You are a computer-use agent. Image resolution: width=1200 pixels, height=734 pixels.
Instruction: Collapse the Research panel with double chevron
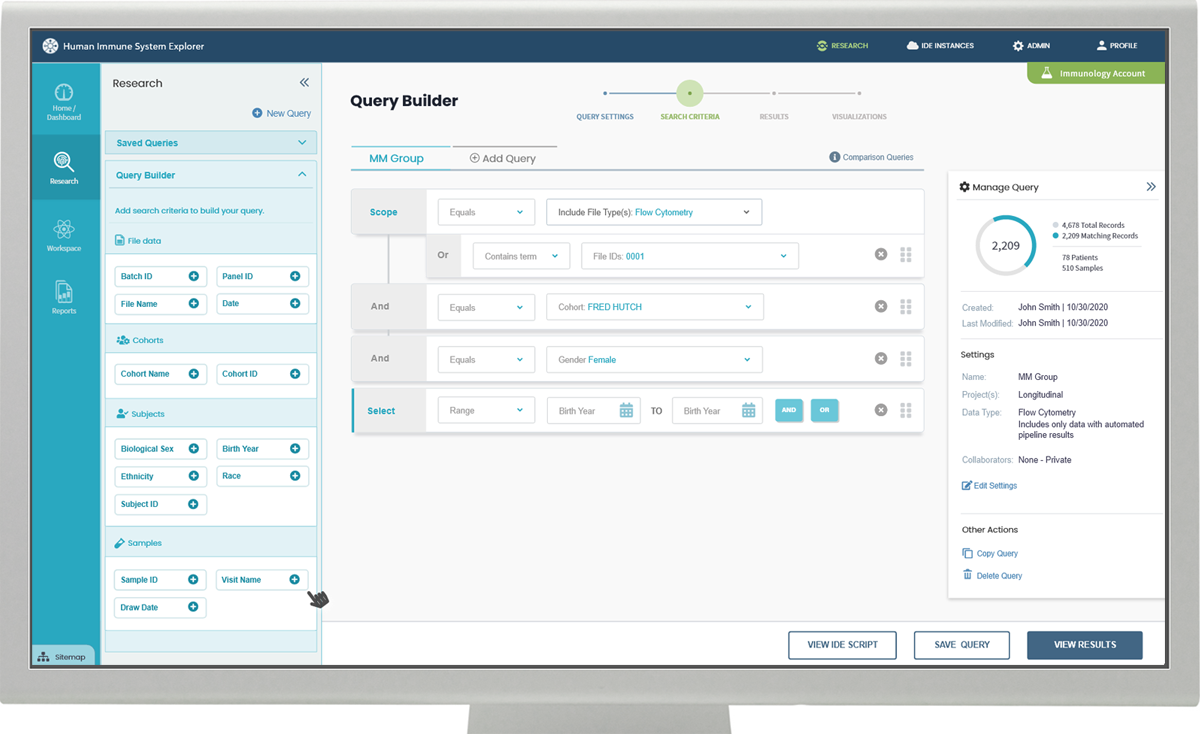coord(304,83)
